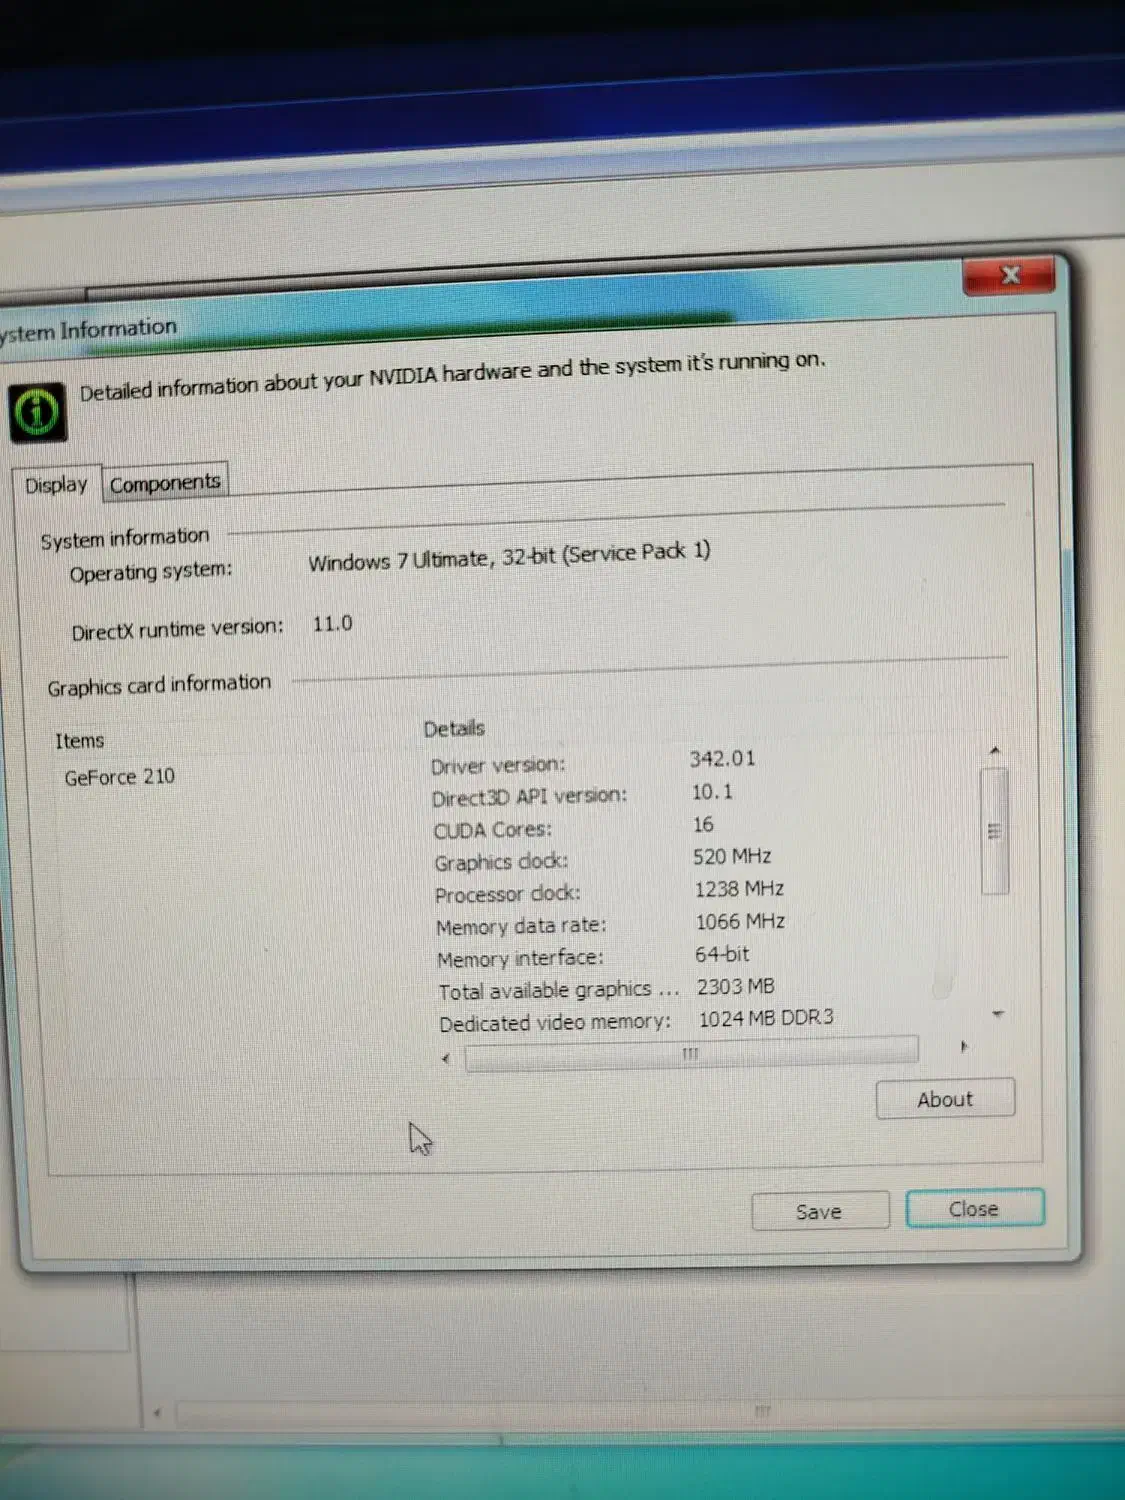The width and height of the screenshot is (1125, 1500).
Task: Click the Driver version label
Action: tap(498, 766)
